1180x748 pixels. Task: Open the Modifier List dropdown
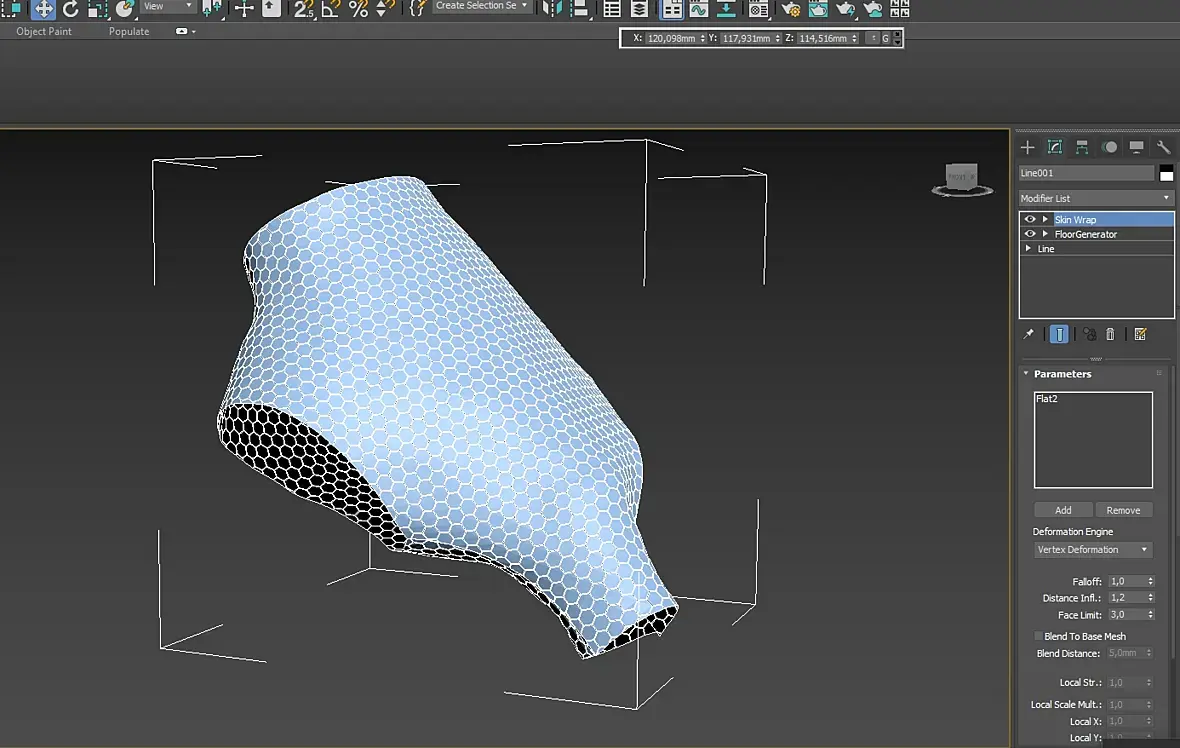pos(1095,198)
